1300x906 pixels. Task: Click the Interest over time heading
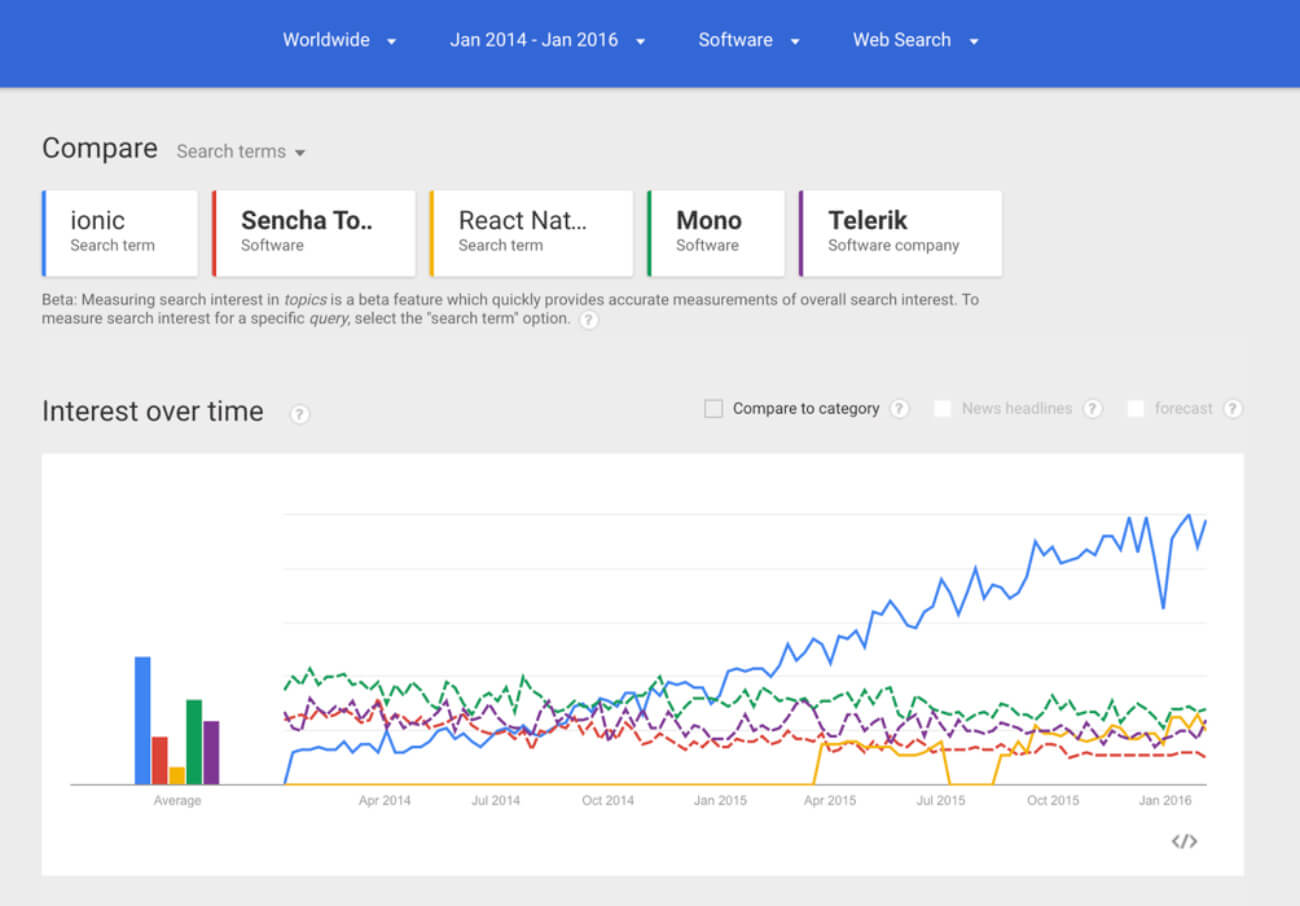pyautogui.click(x=153, y=412)
